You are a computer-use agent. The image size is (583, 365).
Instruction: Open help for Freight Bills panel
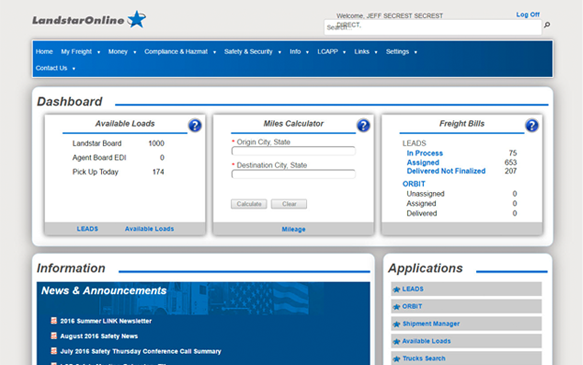coord(532,126)
